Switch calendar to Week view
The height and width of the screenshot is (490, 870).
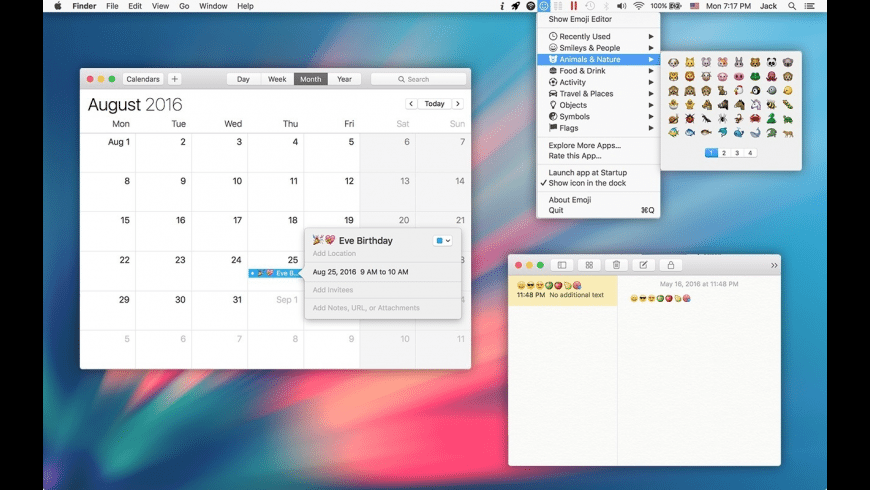(x=277, y=79)
